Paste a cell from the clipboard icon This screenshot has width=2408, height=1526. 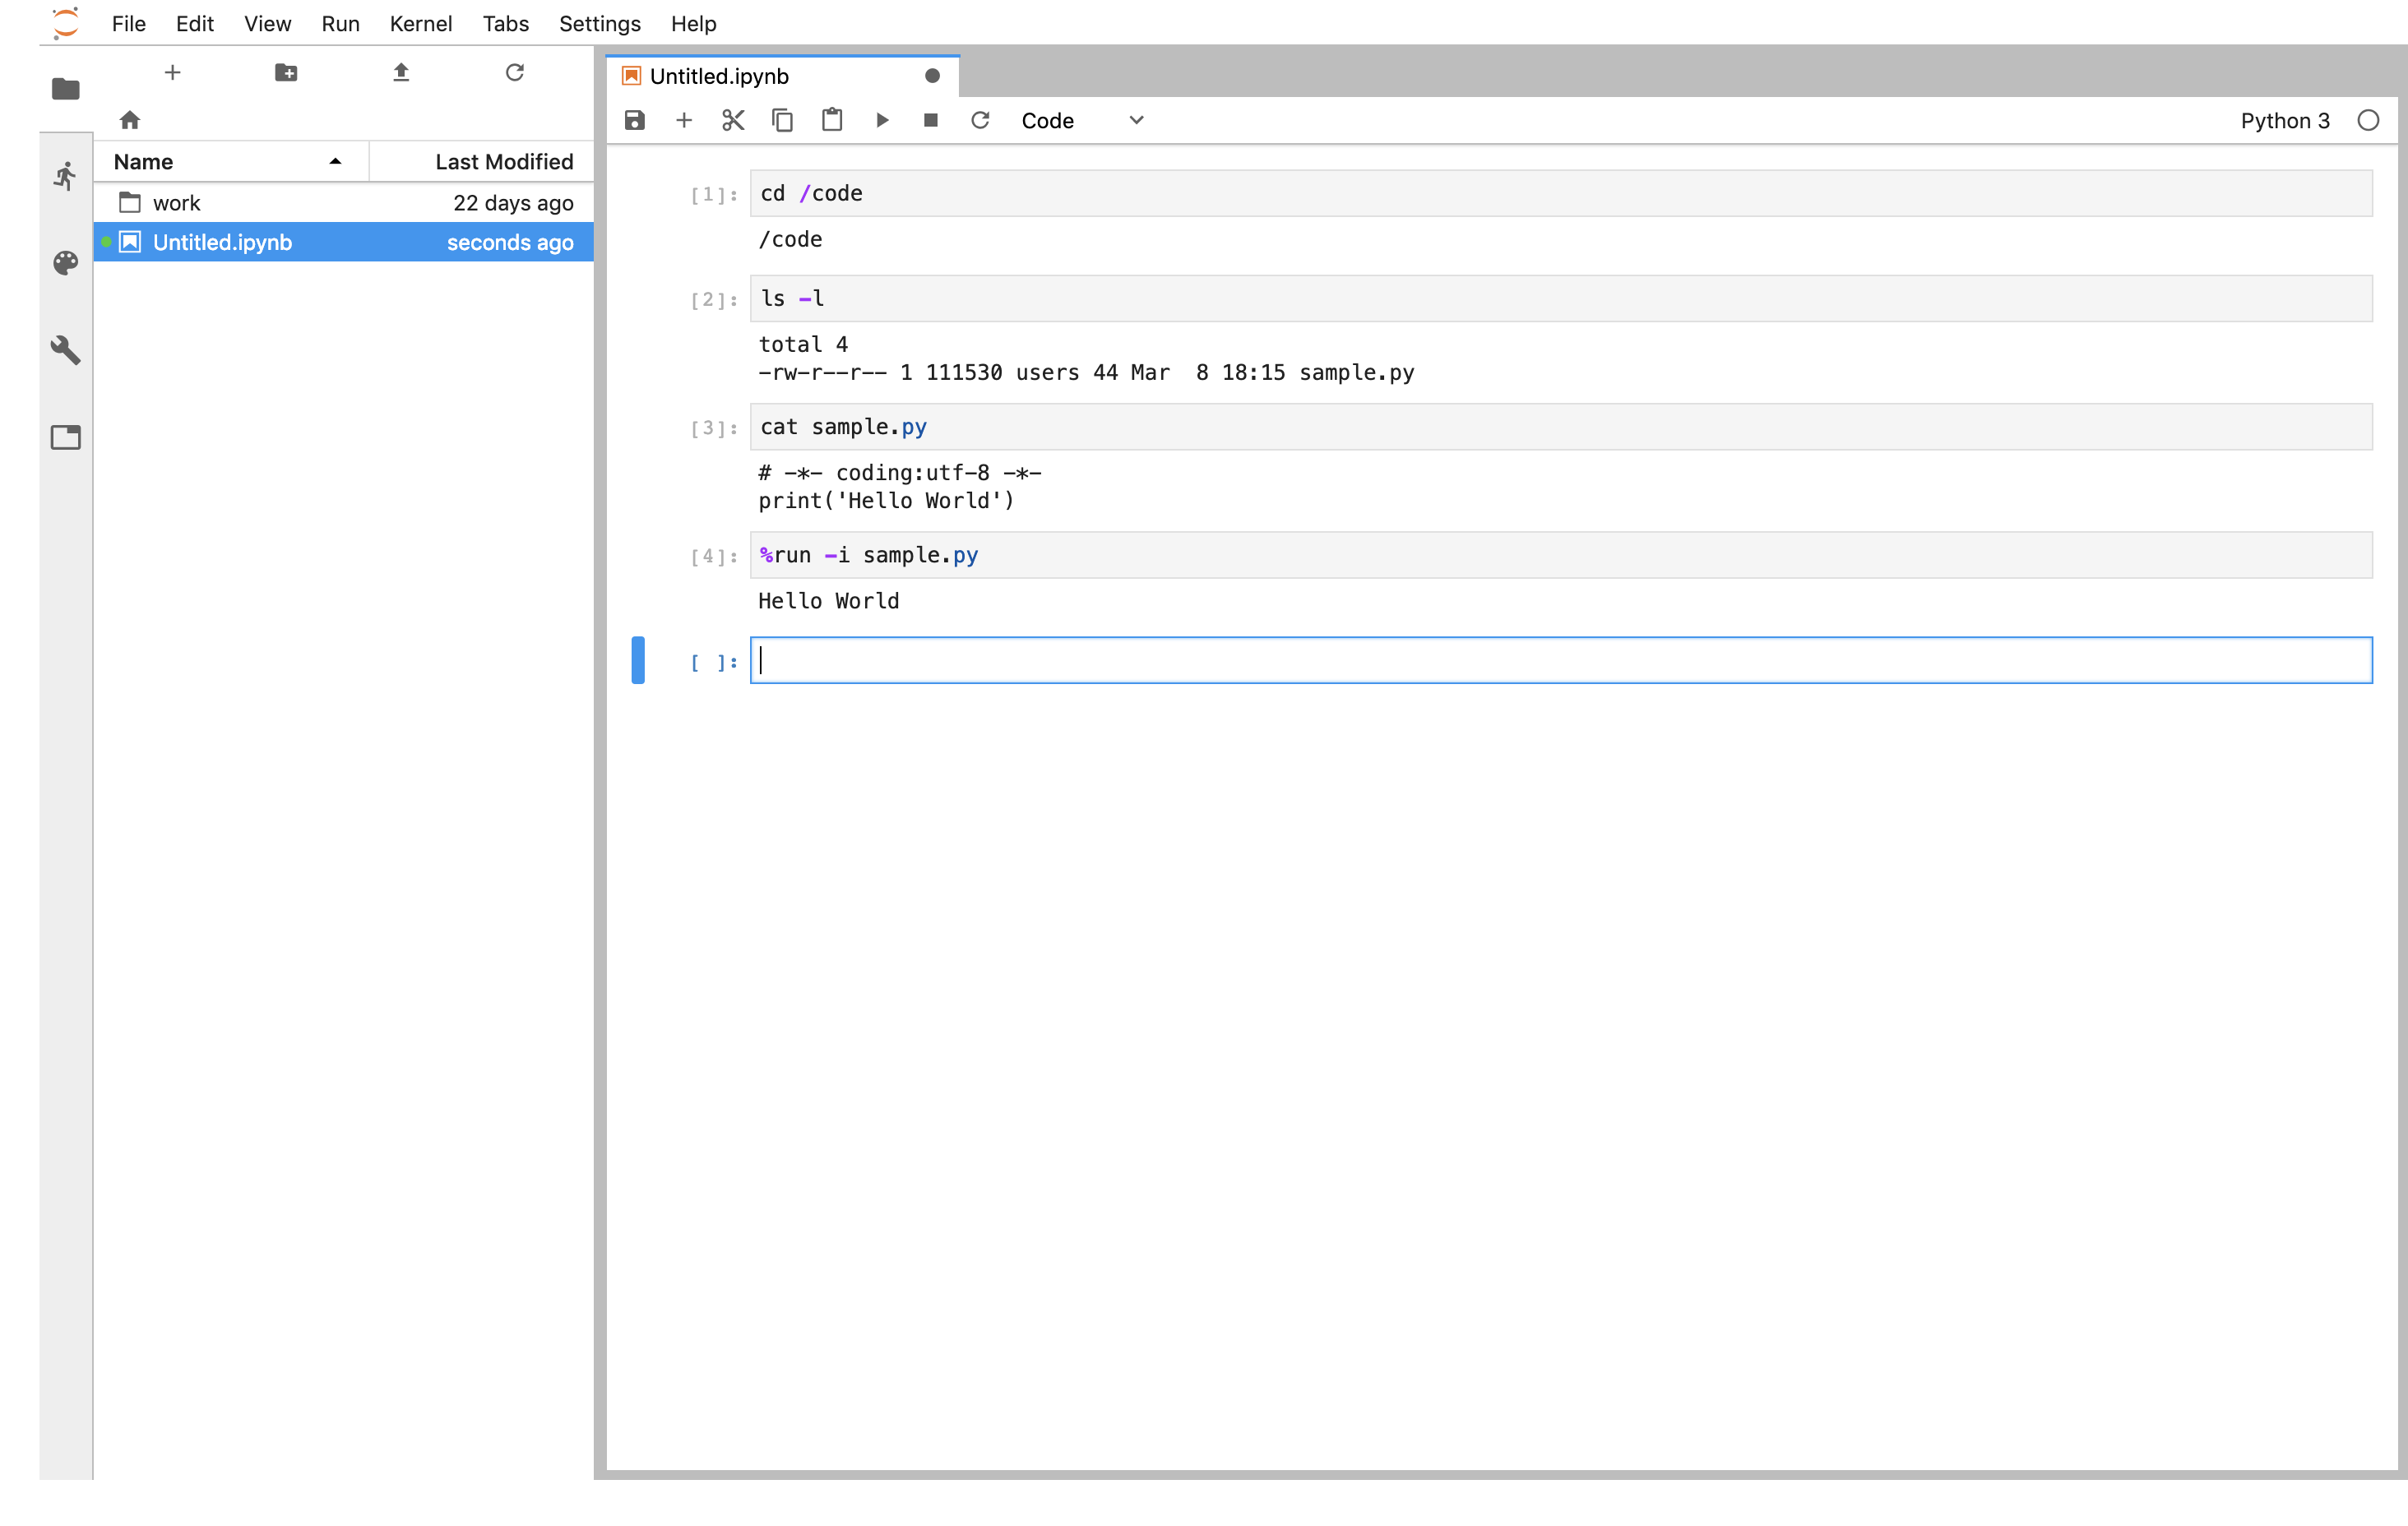point(832,119)
